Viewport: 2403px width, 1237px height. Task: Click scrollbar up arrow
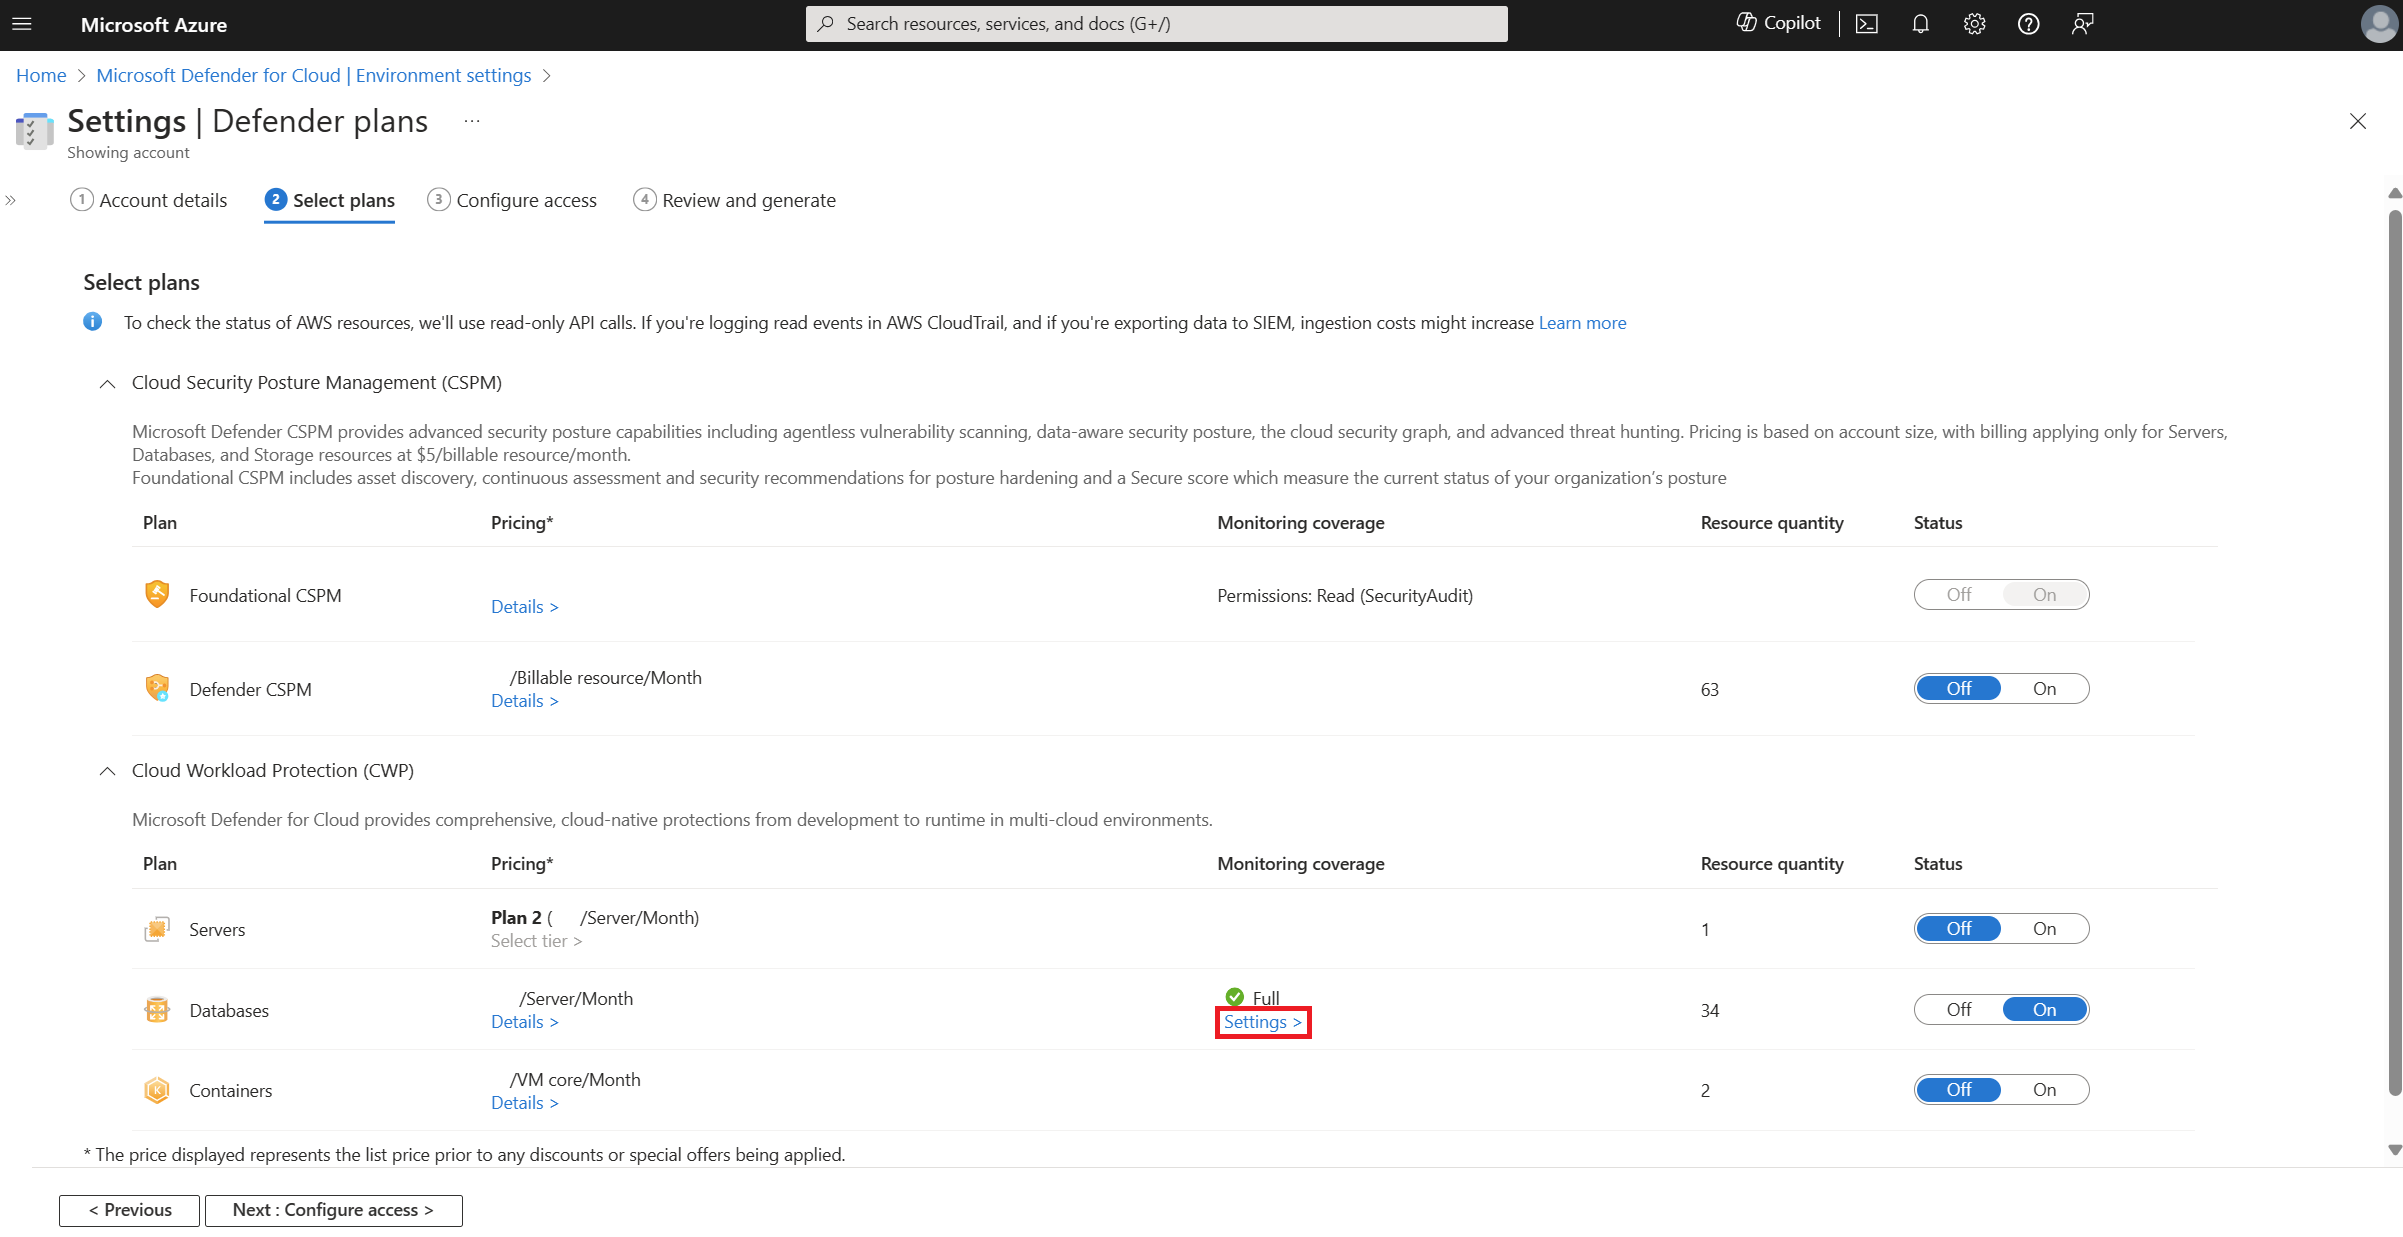click(x=2394, y=193)
